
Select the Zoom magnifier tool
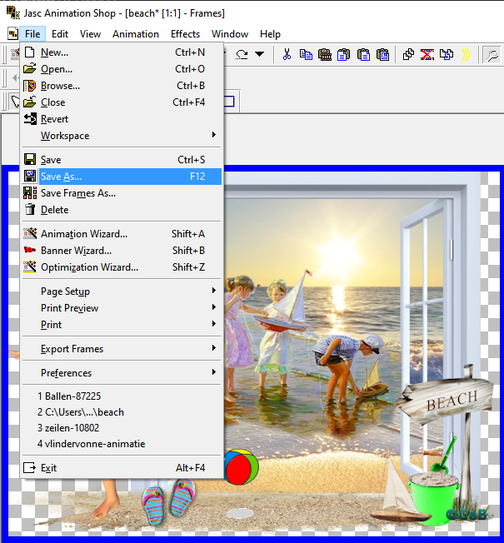[492, 54]
